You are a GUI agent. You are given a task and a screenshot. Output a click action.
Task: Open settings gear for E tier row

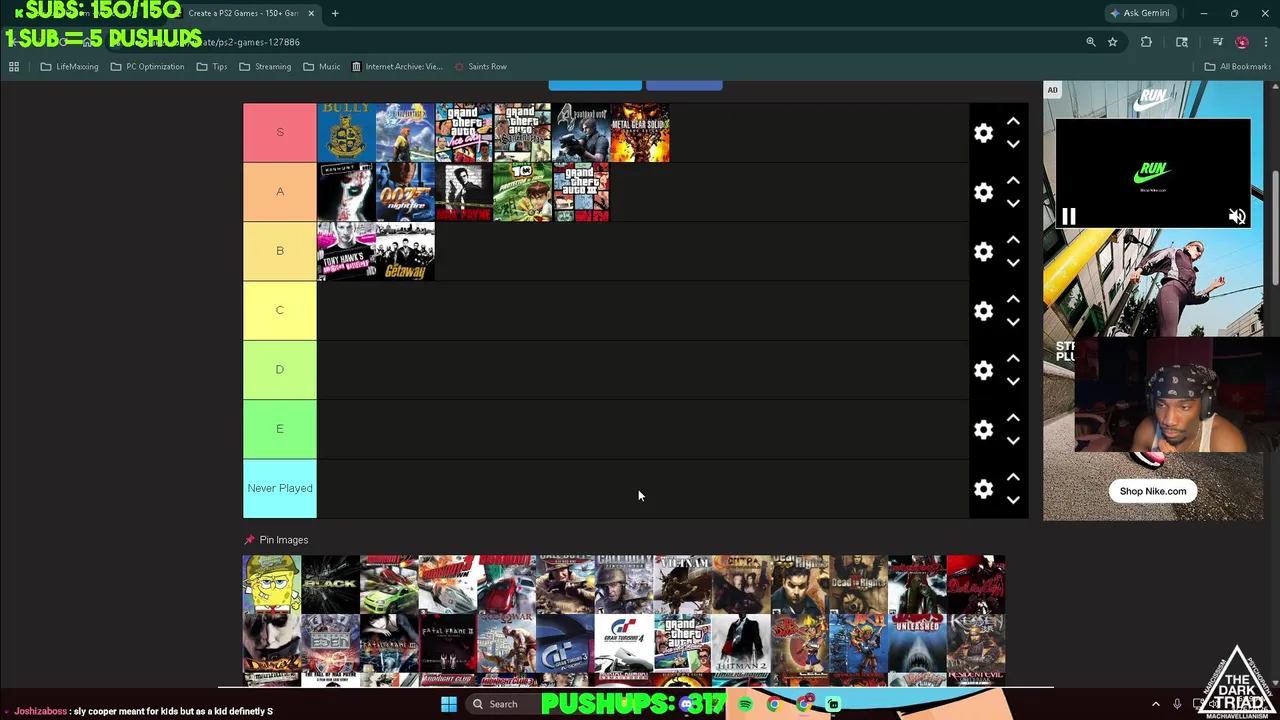(984, 429)
